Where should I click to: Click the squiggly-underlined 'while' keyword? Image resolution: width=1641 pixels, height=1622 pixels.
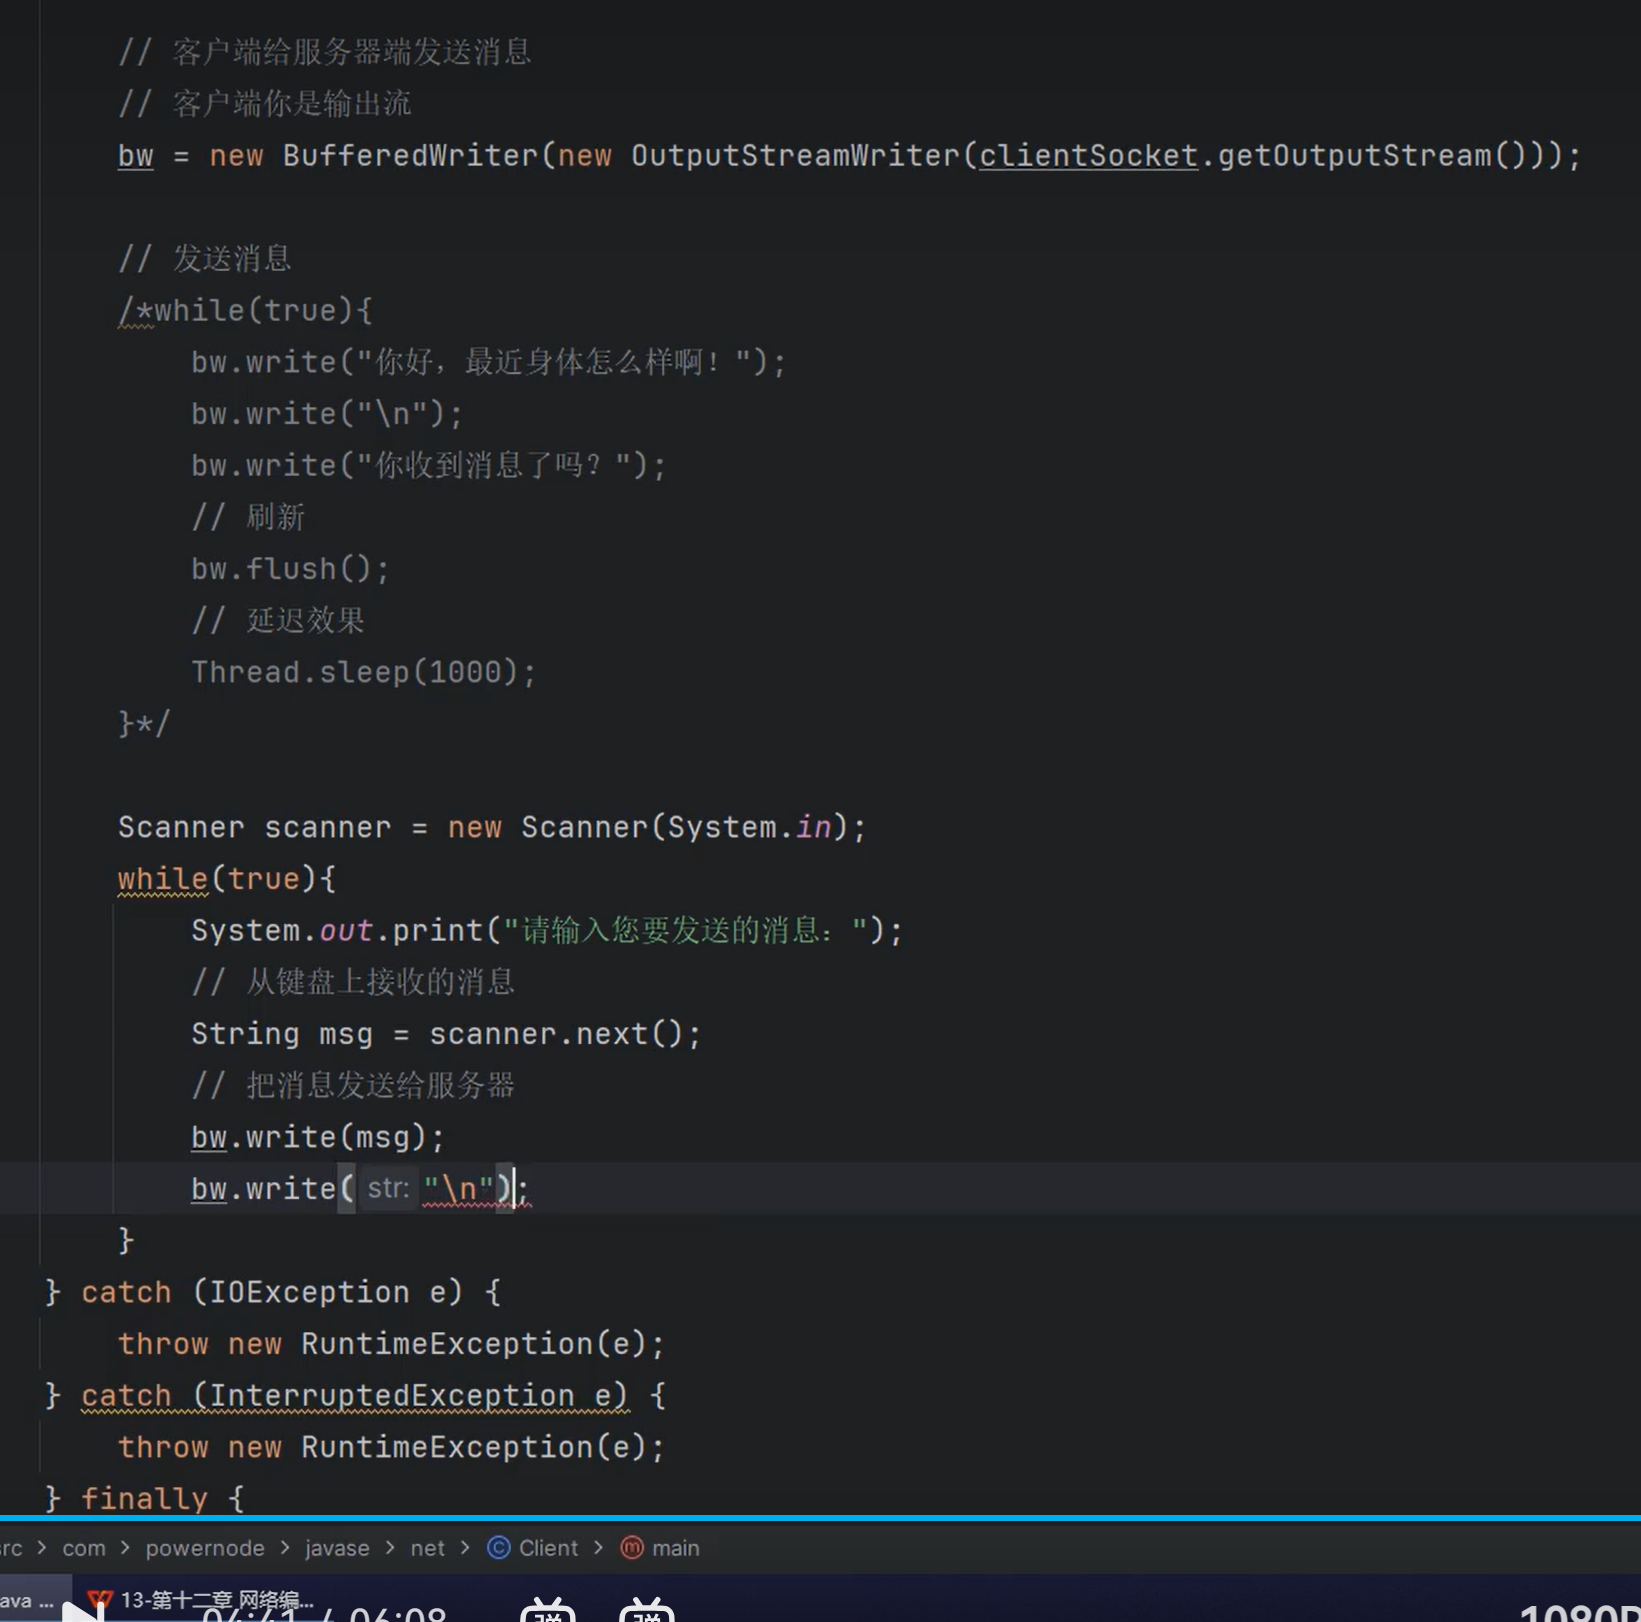tap(162, 879)
